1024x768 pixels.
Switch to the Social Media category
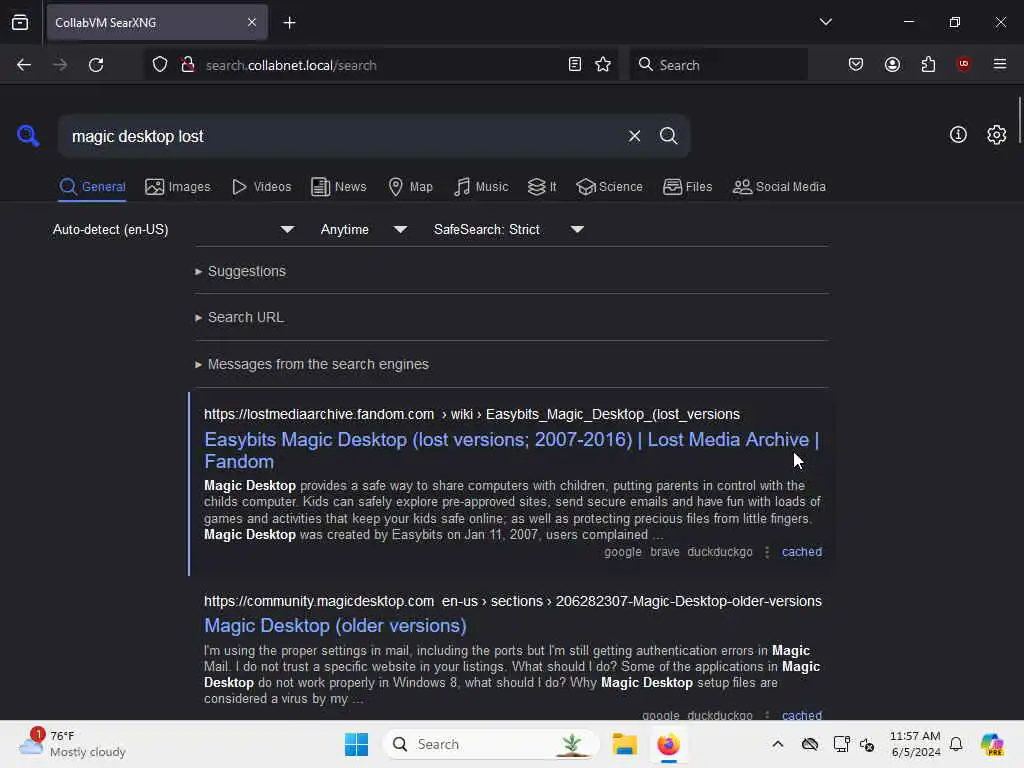tap(779, 187)
